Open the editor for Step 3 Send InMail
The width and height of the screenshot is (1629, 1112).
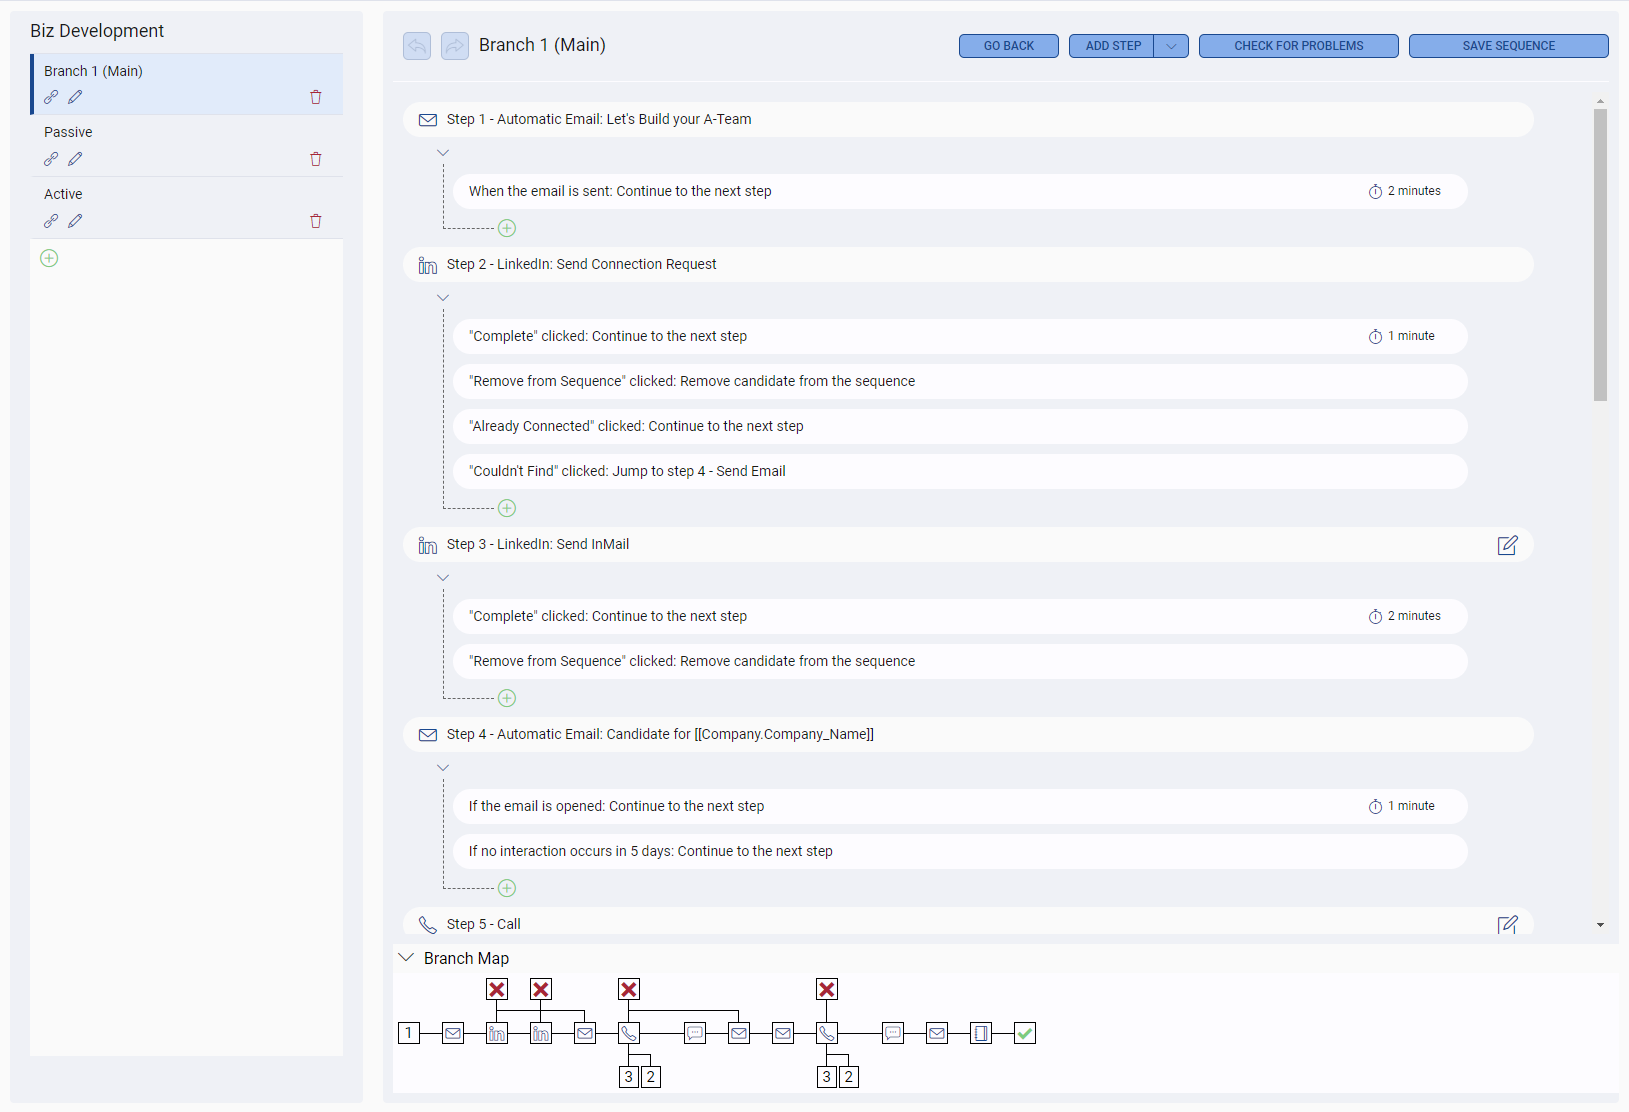point(1507,545)
